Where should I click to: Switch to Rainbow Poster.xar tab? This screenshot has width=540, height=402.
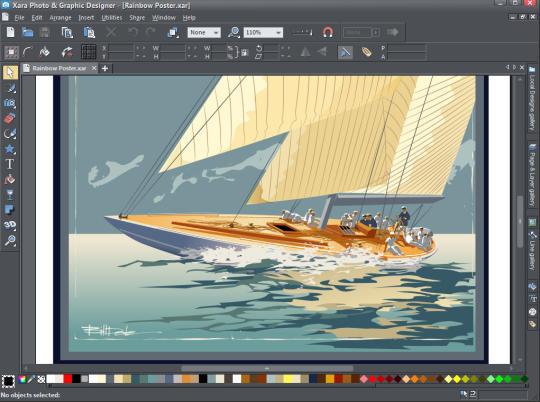point(59,68)
